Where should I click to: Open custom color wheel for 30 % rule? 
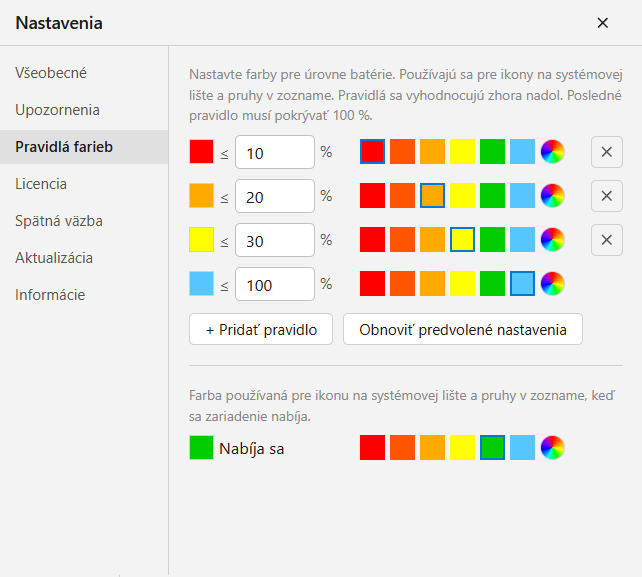[x=552, y=240]
